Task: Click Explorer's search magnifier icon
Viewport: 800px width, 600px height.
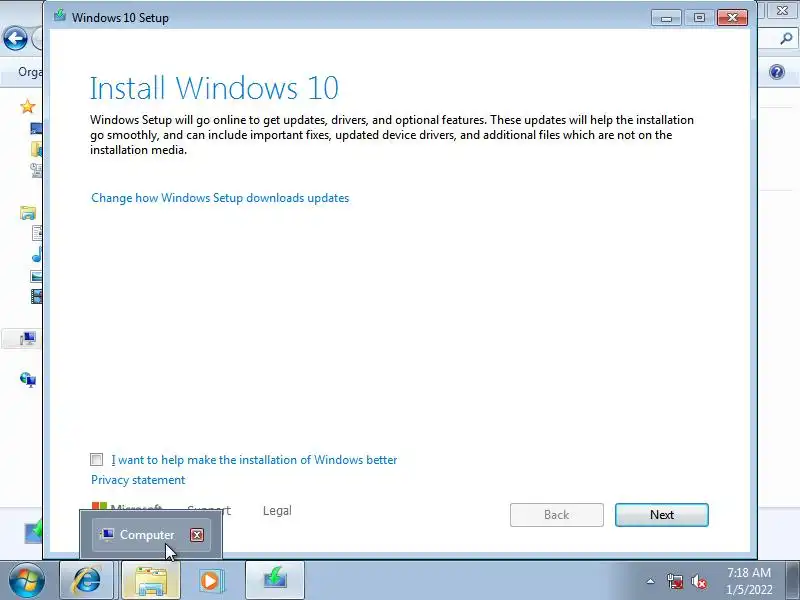Action: click(x=786, y=38)
